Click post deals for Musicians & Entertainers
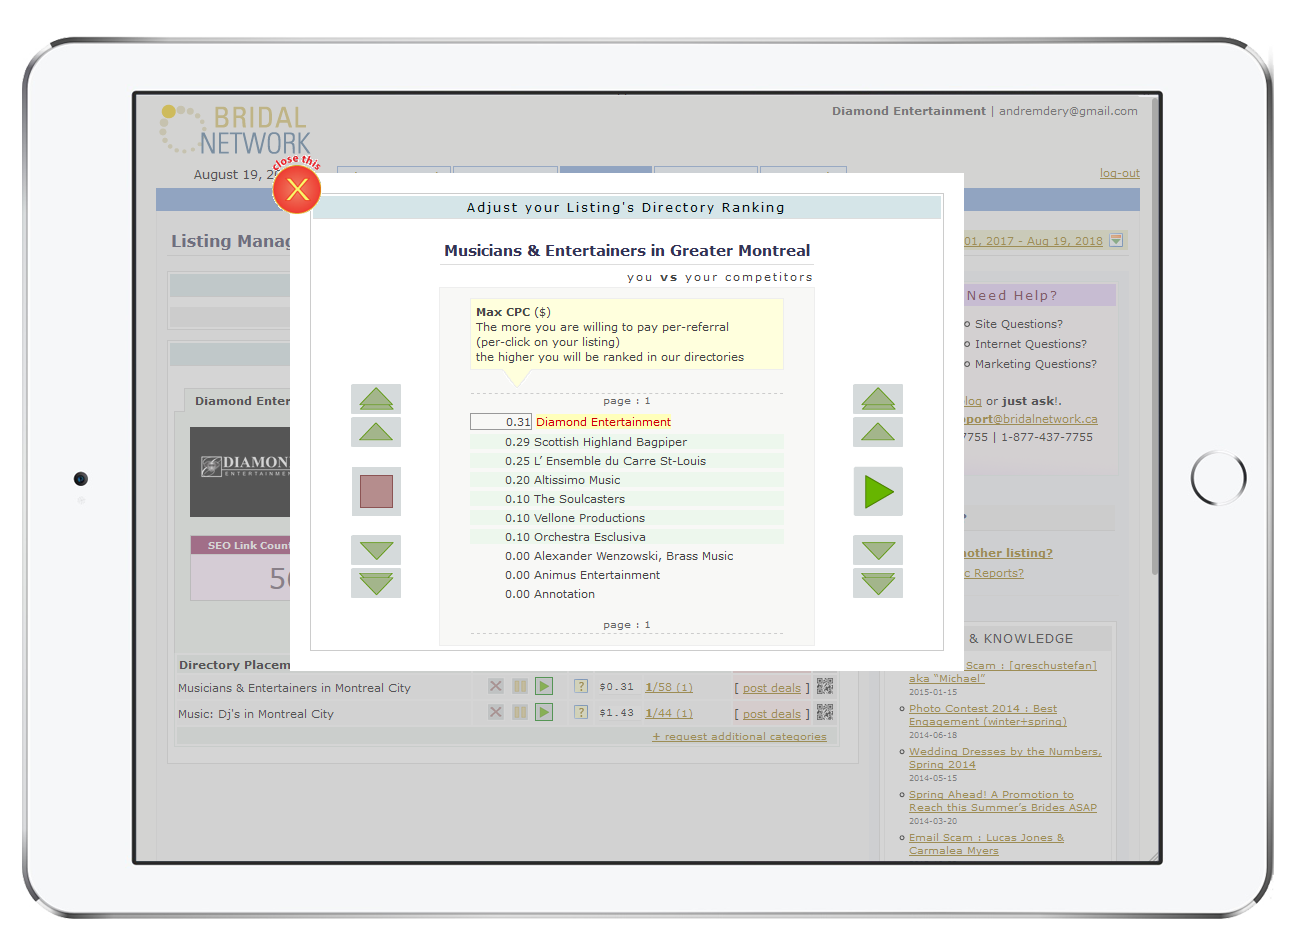Viewport: 1307px width, 947px height. [771, 688]
